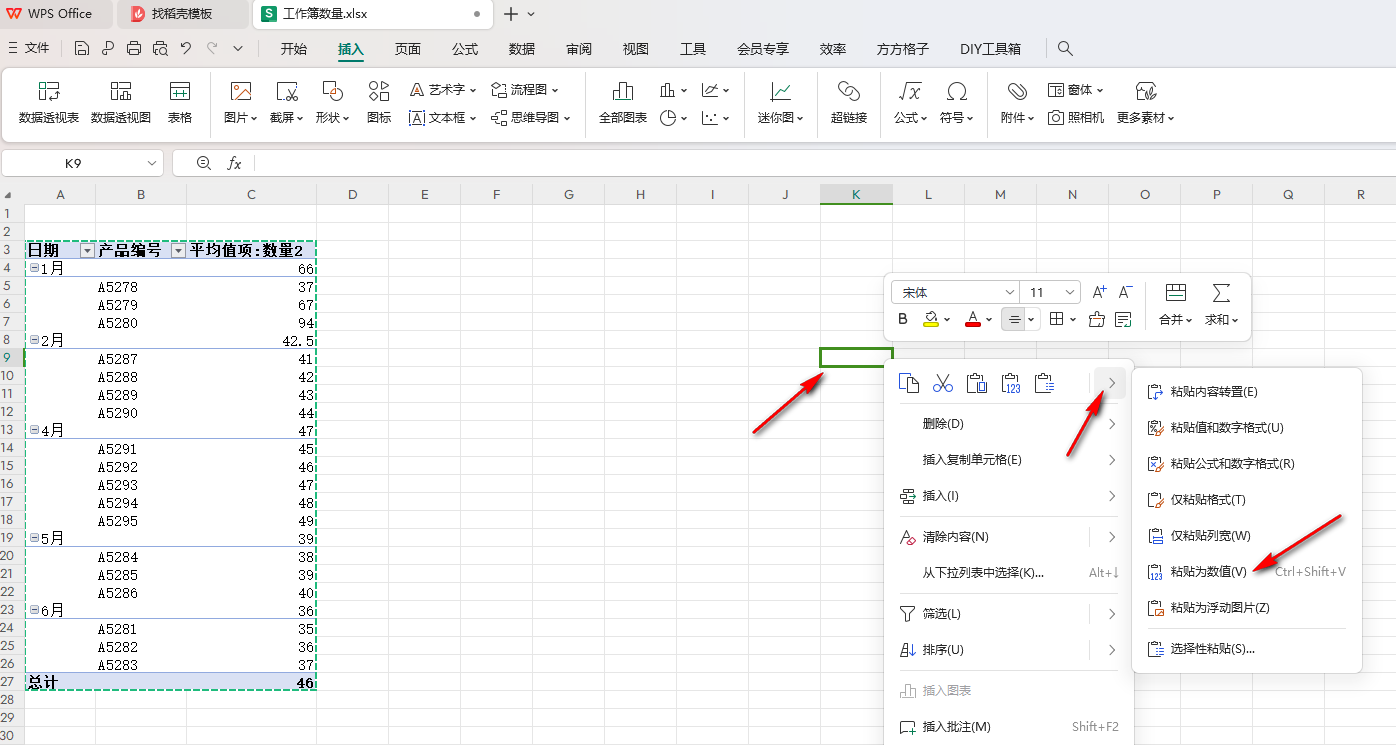Open a new tab with plus button
1396x745 pixels.
tap(510, 14)
